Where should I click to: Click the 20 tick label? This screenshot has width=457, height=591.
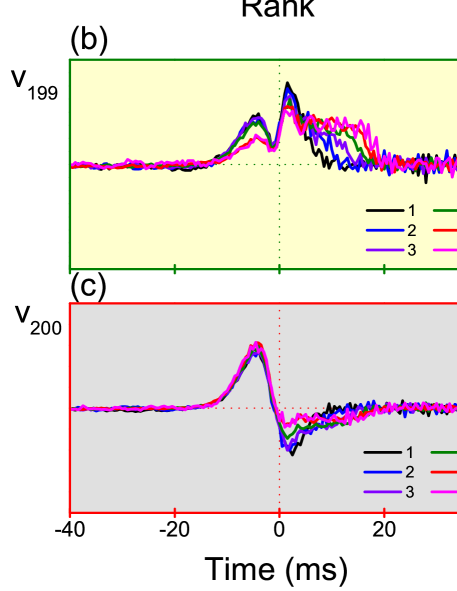(x=384, y=530)
